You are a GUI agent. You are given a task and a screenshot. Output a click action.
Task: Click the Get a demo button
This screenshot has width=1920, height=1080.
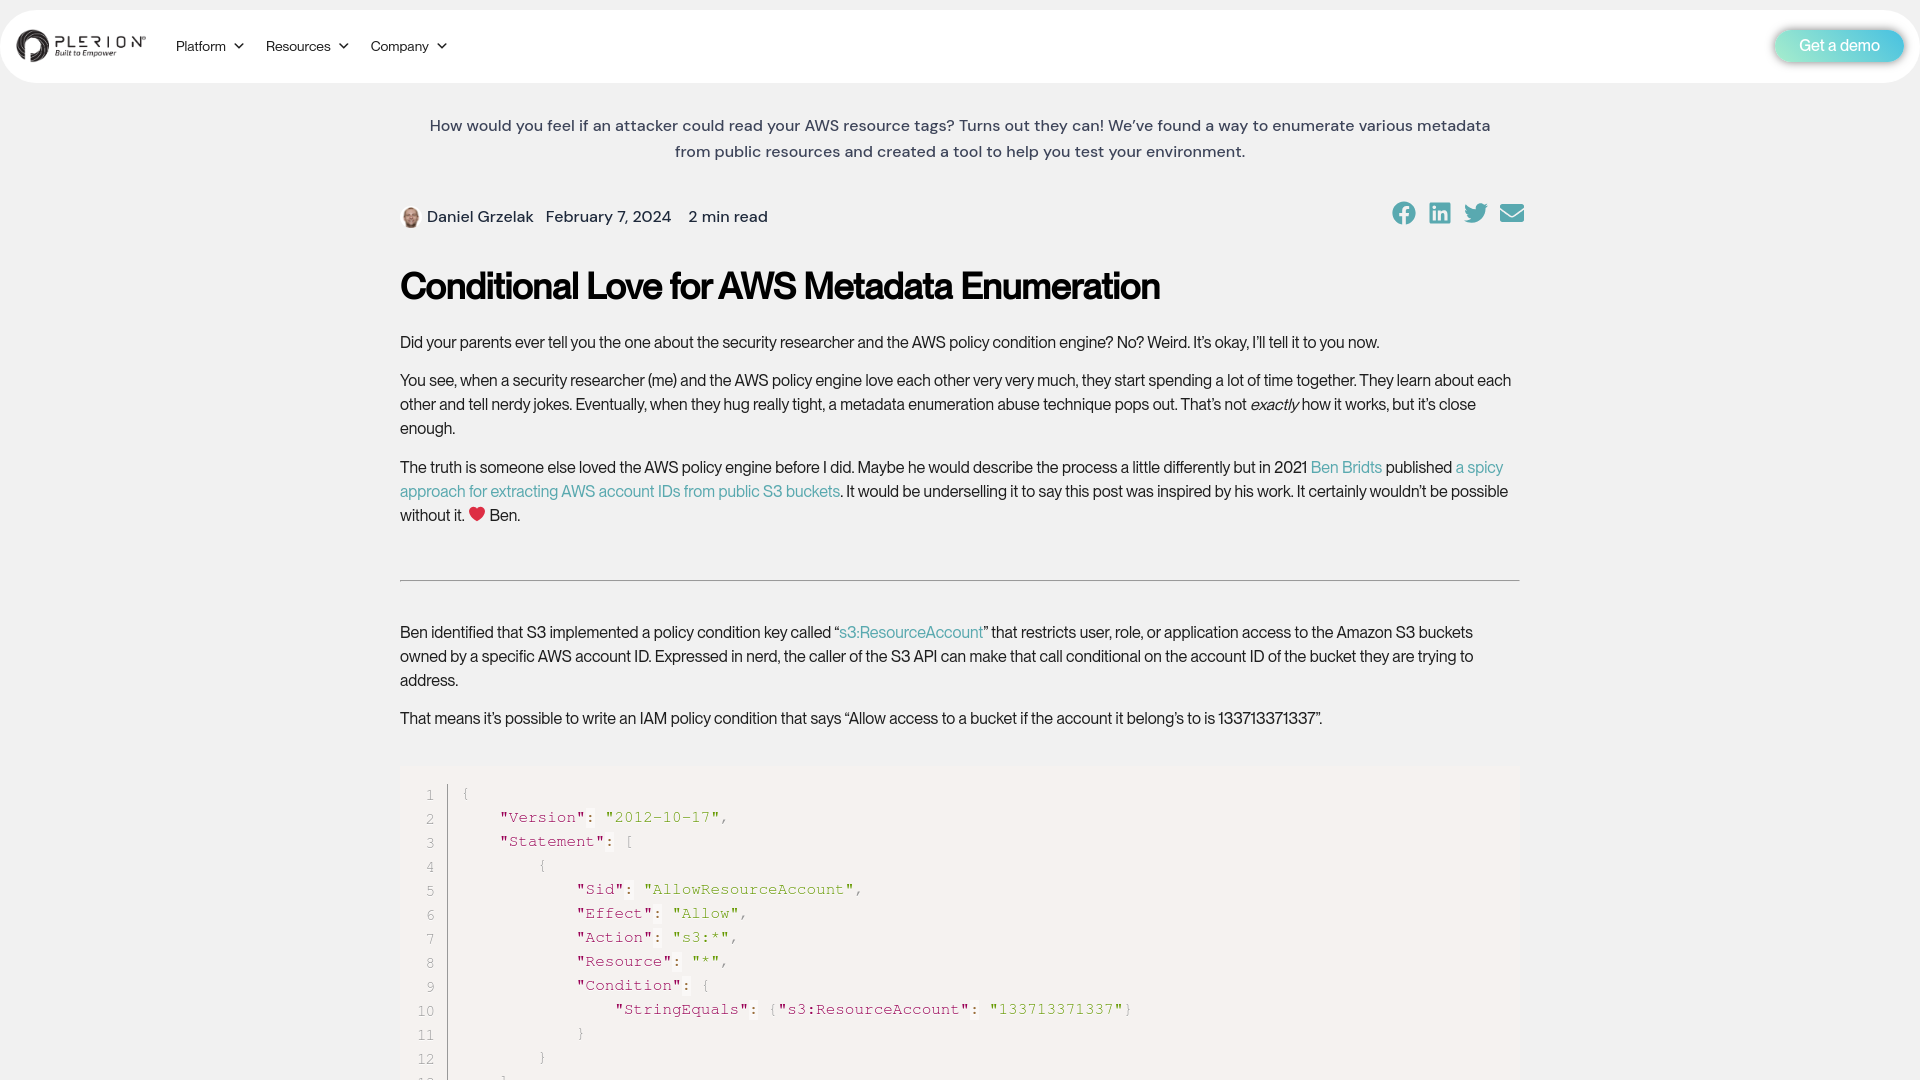pos(1839,46)
